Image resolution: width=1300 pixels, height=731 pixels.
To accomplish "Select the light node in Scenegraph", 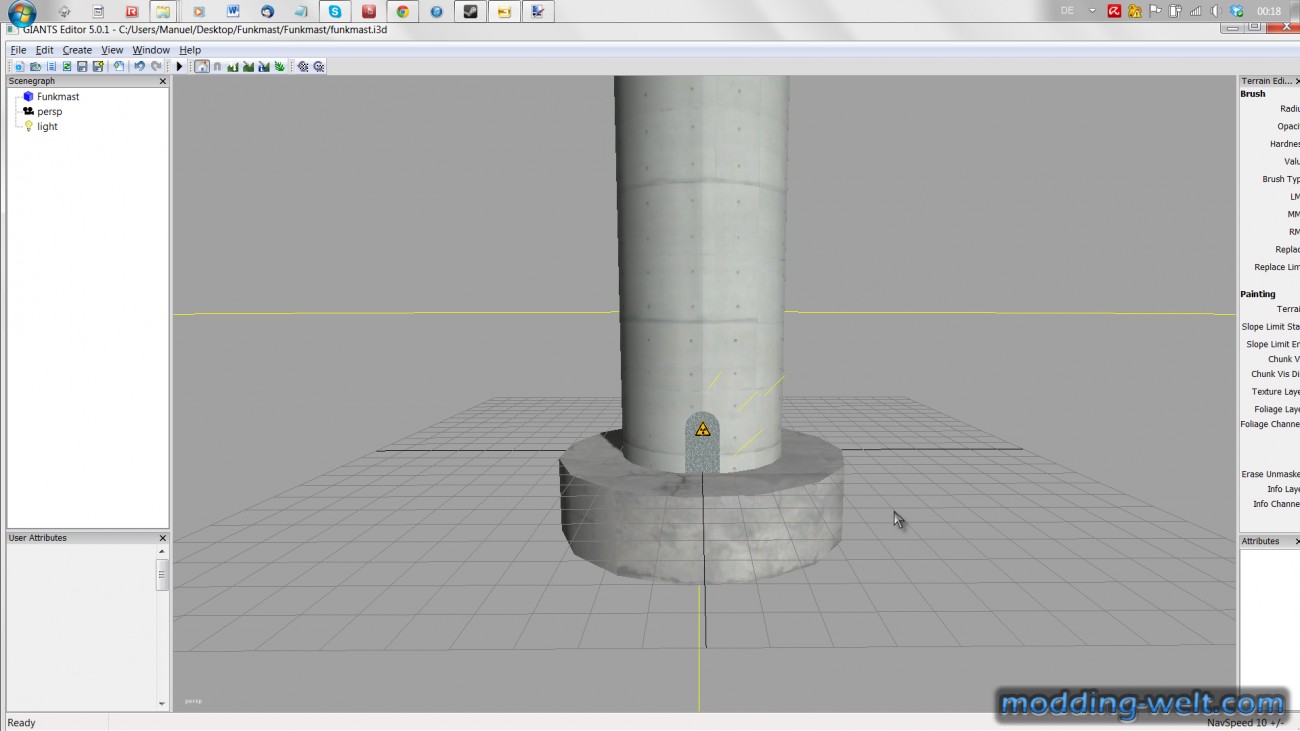I will click(47, 127).
